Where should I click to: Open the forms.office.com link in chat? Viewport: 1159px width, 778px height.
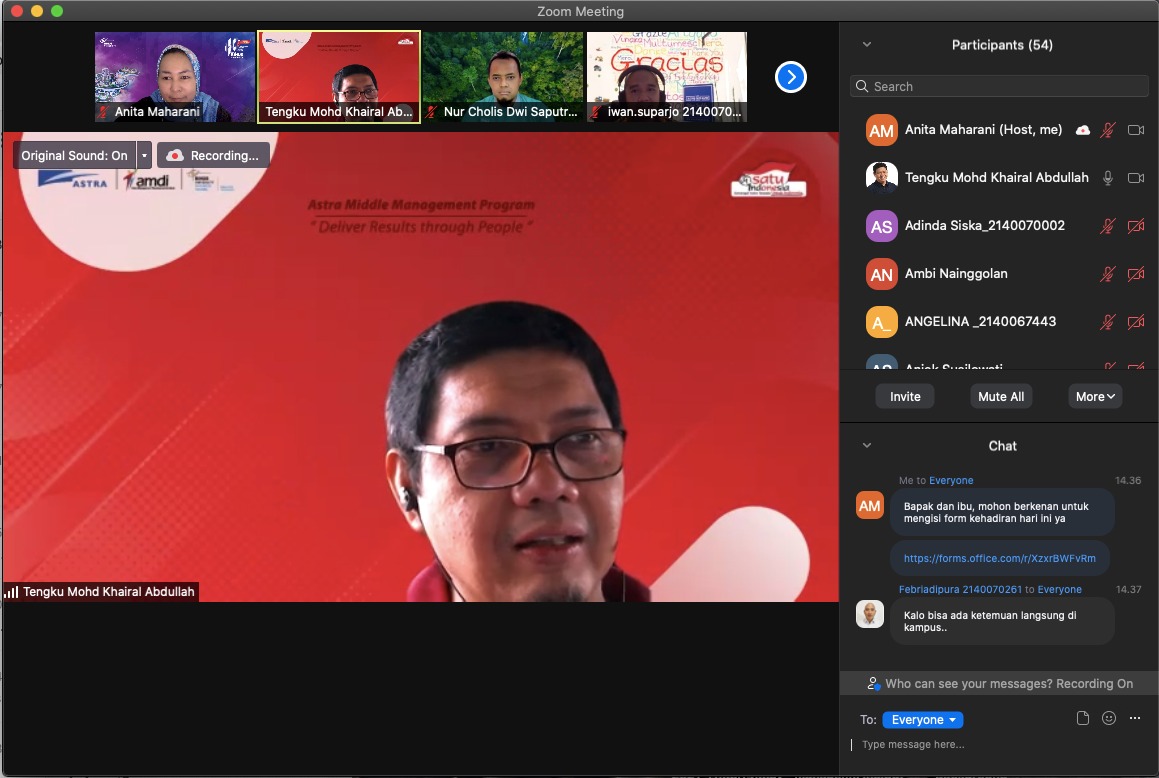click(999, 558)
